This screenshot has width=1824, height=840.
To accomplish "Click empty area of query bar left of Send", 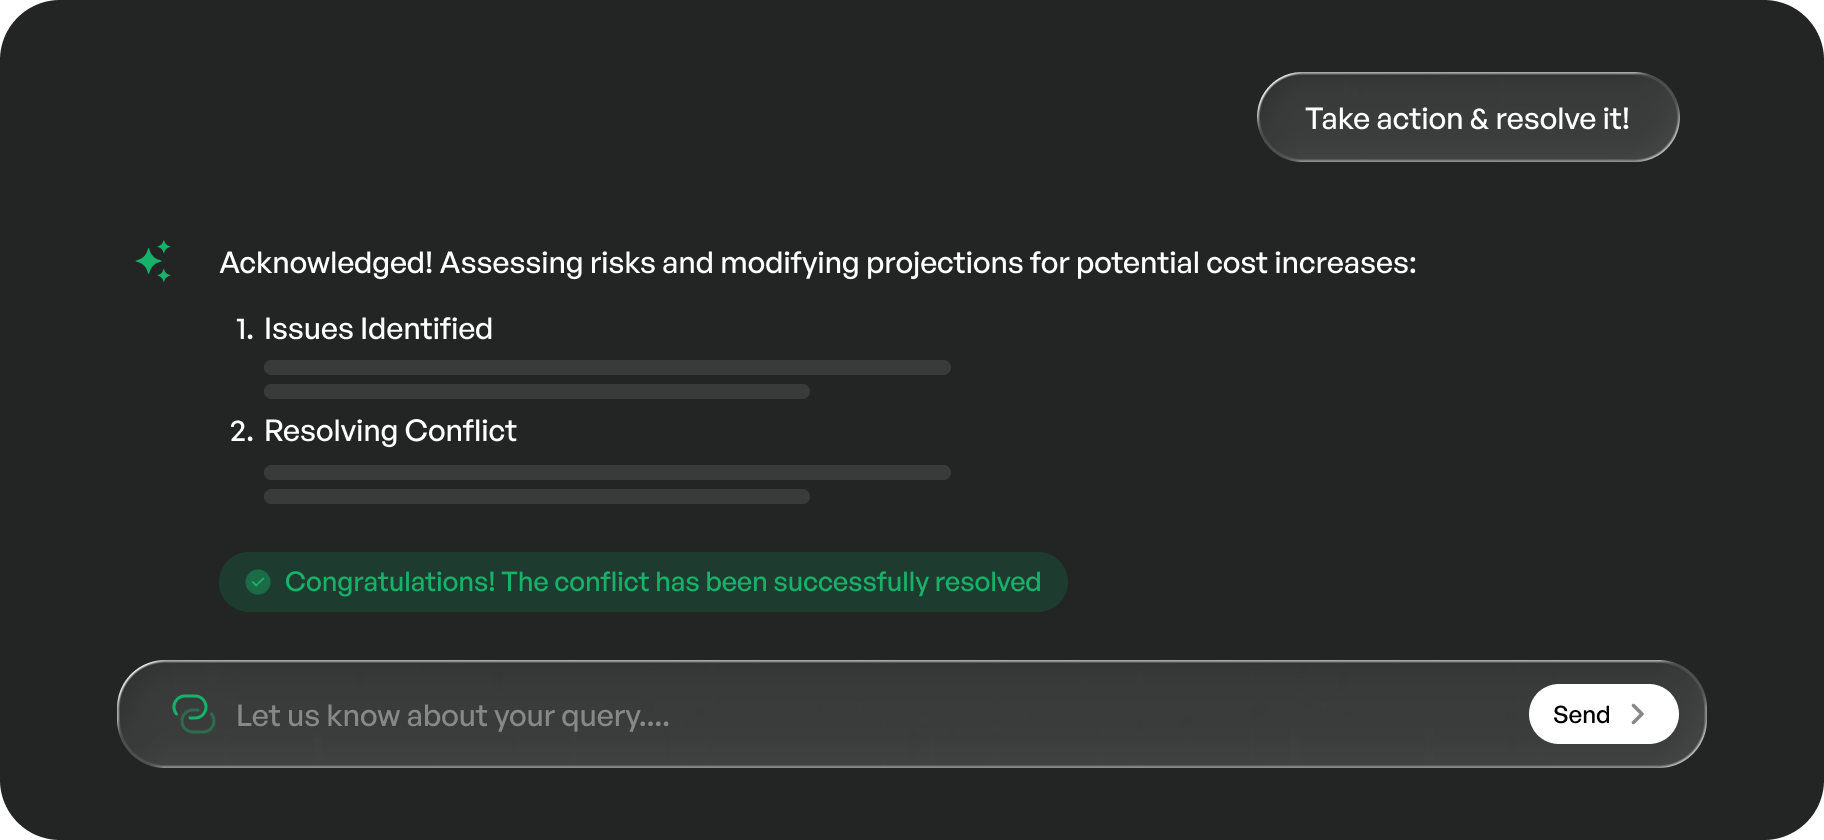I will (x=1100, y=715).
